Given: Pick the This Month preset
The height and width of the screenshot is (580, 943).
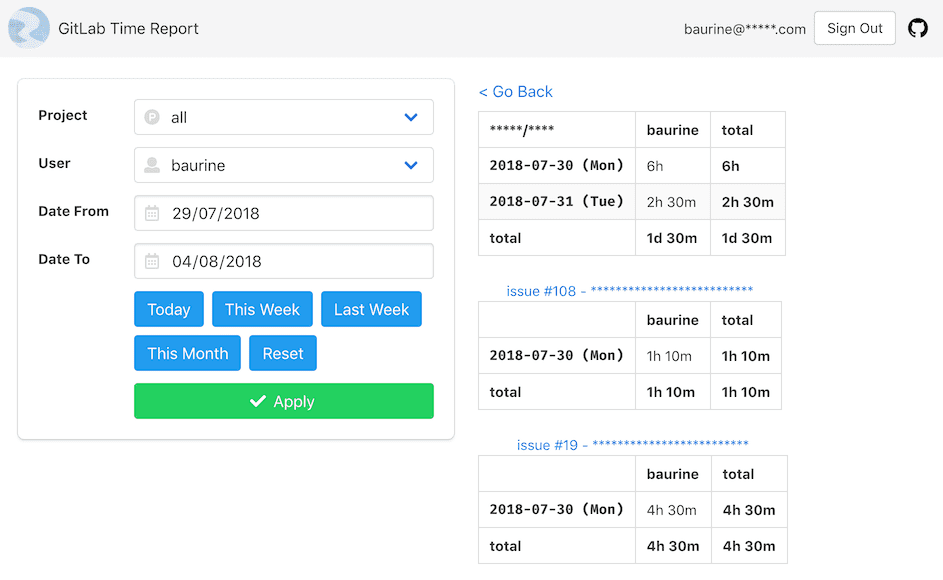Looking at the screenshot, I should [187, 353].
